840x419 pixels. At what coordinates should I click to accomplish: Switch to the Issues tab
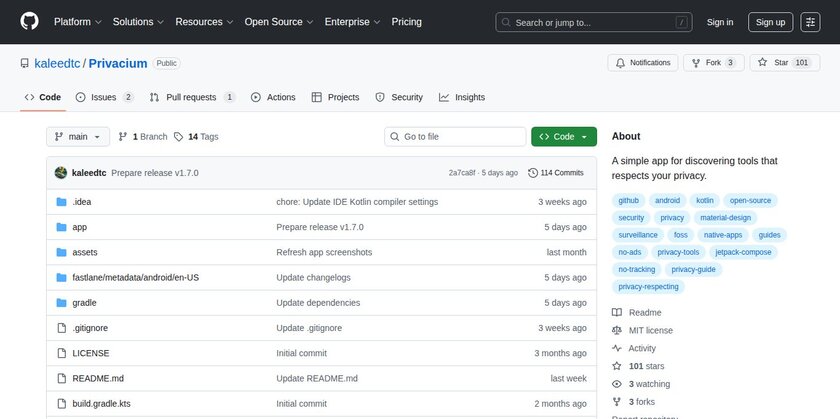tap(105, 97)
